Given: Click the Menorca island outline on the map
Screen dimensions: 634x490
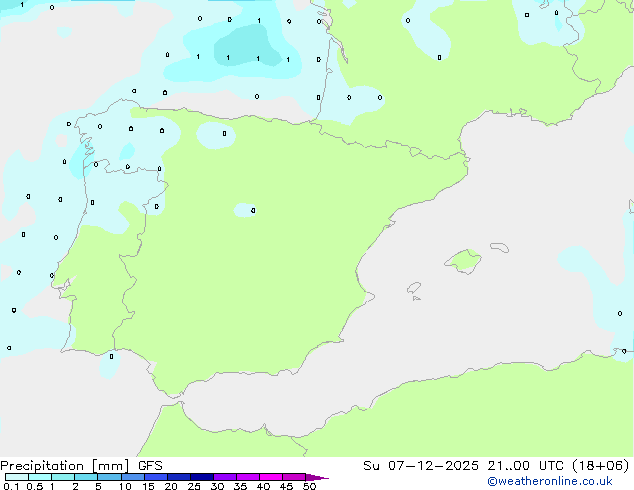Looking at the screenshot, I should (499, 247).
